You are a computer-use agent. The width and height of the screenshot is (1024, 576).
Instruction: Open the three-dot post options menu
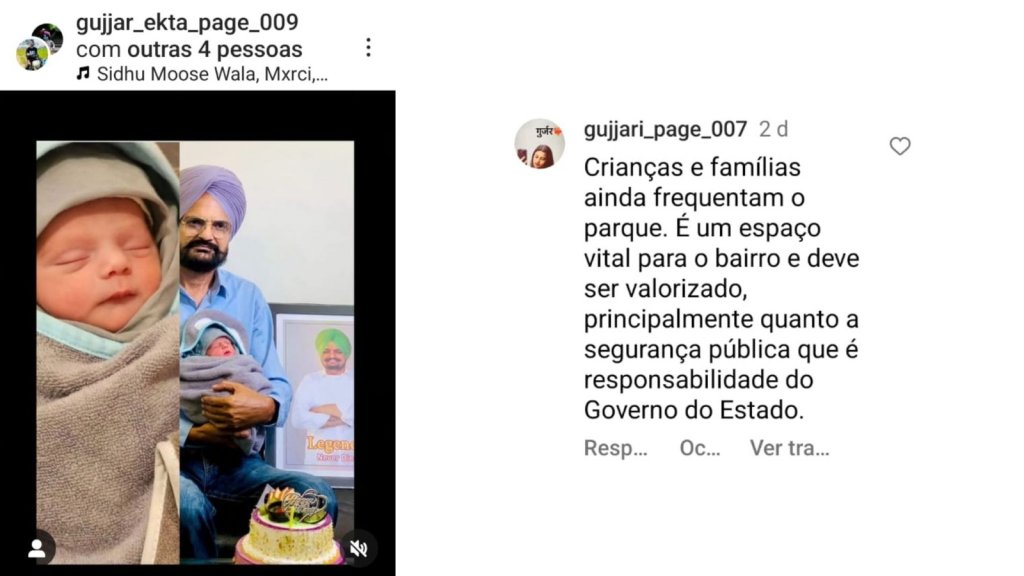(x=368, y=47)
